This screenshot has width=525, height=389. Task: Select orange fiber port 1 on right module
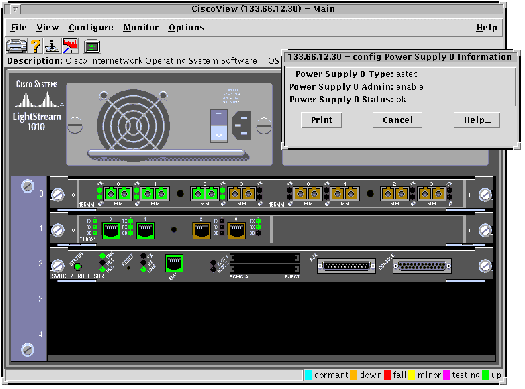[x=345, y=194]
